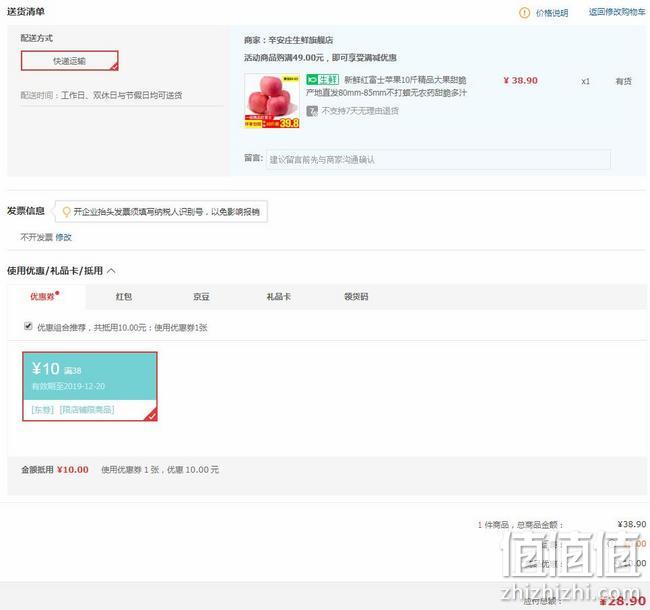This screenshot has height=610, width=650.
Task: Click the checkmark corner on express delivery
Action: 114,66
